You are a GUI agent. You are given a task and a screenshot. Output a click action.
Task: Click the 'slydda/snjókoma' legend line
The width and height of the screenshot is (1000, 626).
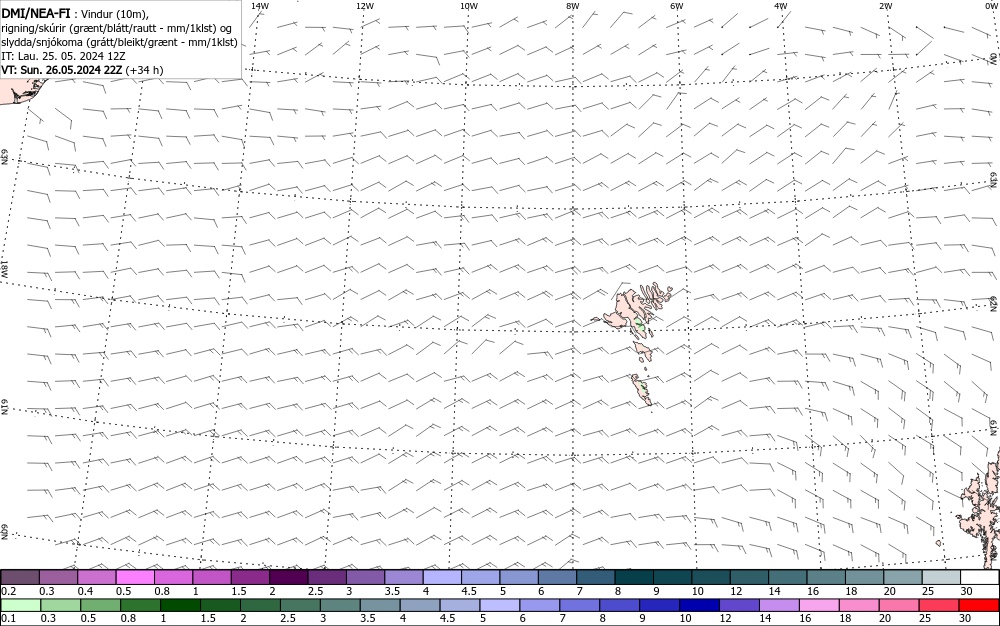tap(119, 42)
